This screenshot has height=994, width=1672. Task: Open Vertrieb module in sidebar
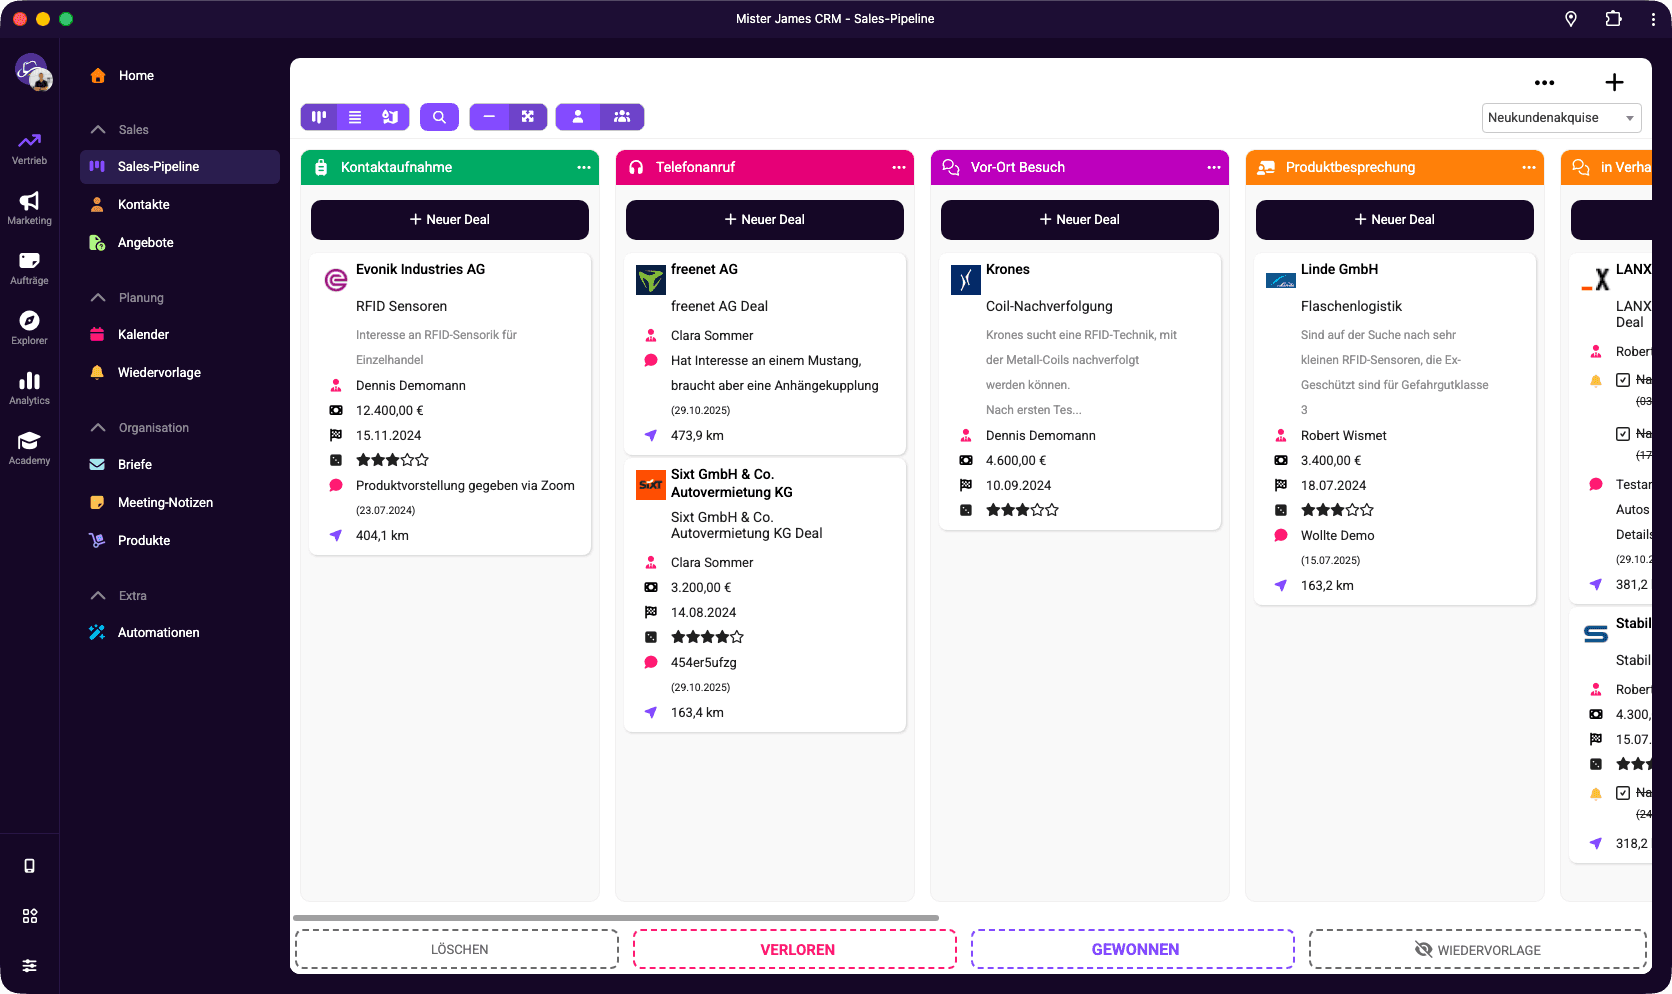tap(29, 148)
